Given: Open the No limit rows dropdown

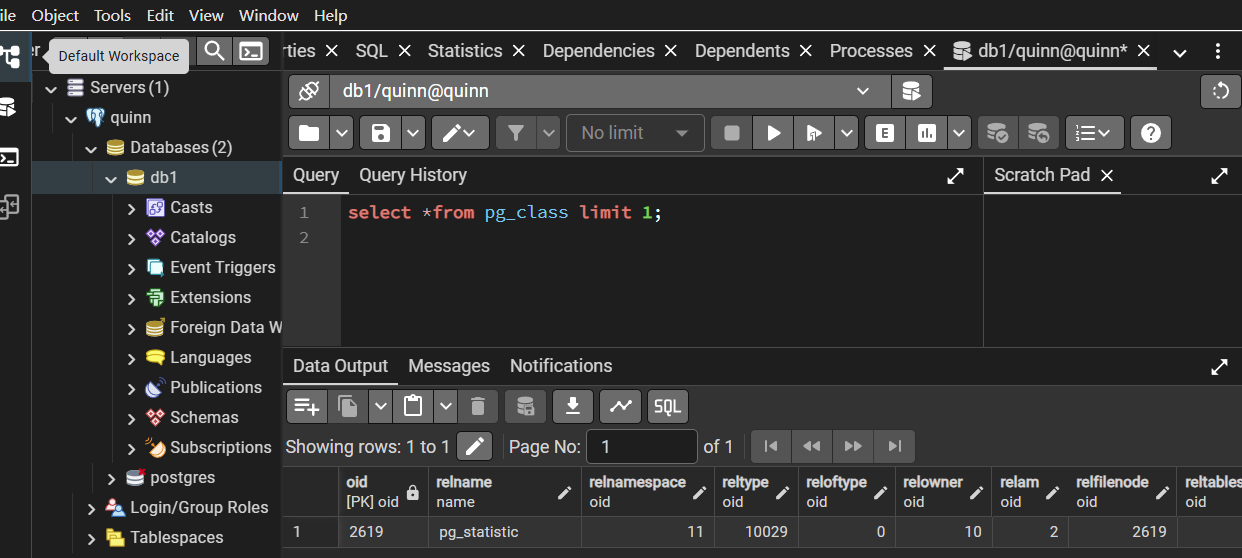Looking at the screenshot, I should click(636, 133).
